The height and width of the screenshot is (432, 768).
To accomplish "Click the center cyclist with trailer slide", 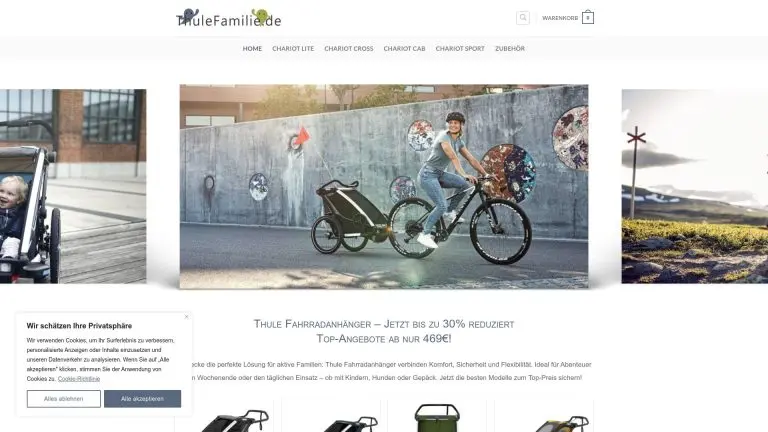I will (x=384, y=187).
